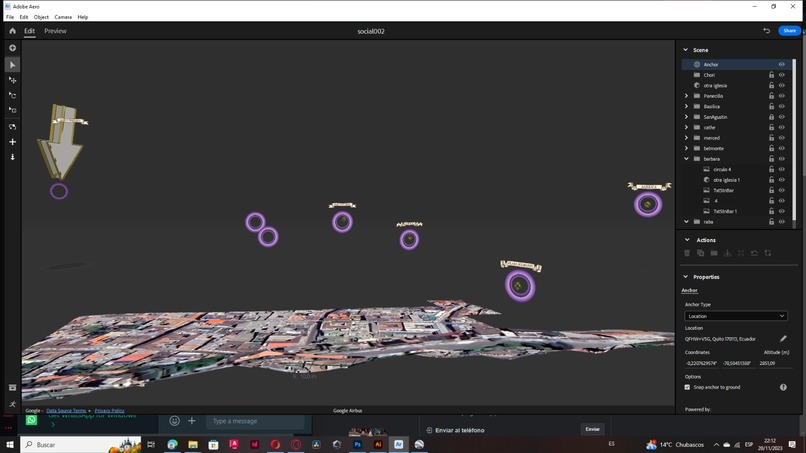The width and height of the screenshot is (806, 453).
Task: Expand the merced group
Action: 686,138
